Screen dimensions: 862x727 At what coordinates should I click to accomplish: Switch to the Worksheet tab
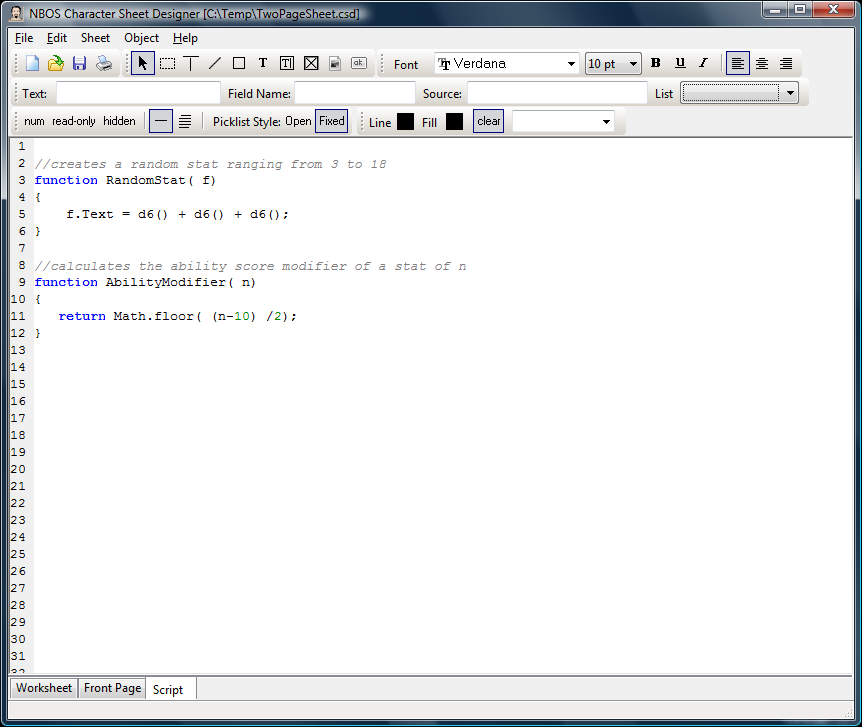click(x=44, y=688)
